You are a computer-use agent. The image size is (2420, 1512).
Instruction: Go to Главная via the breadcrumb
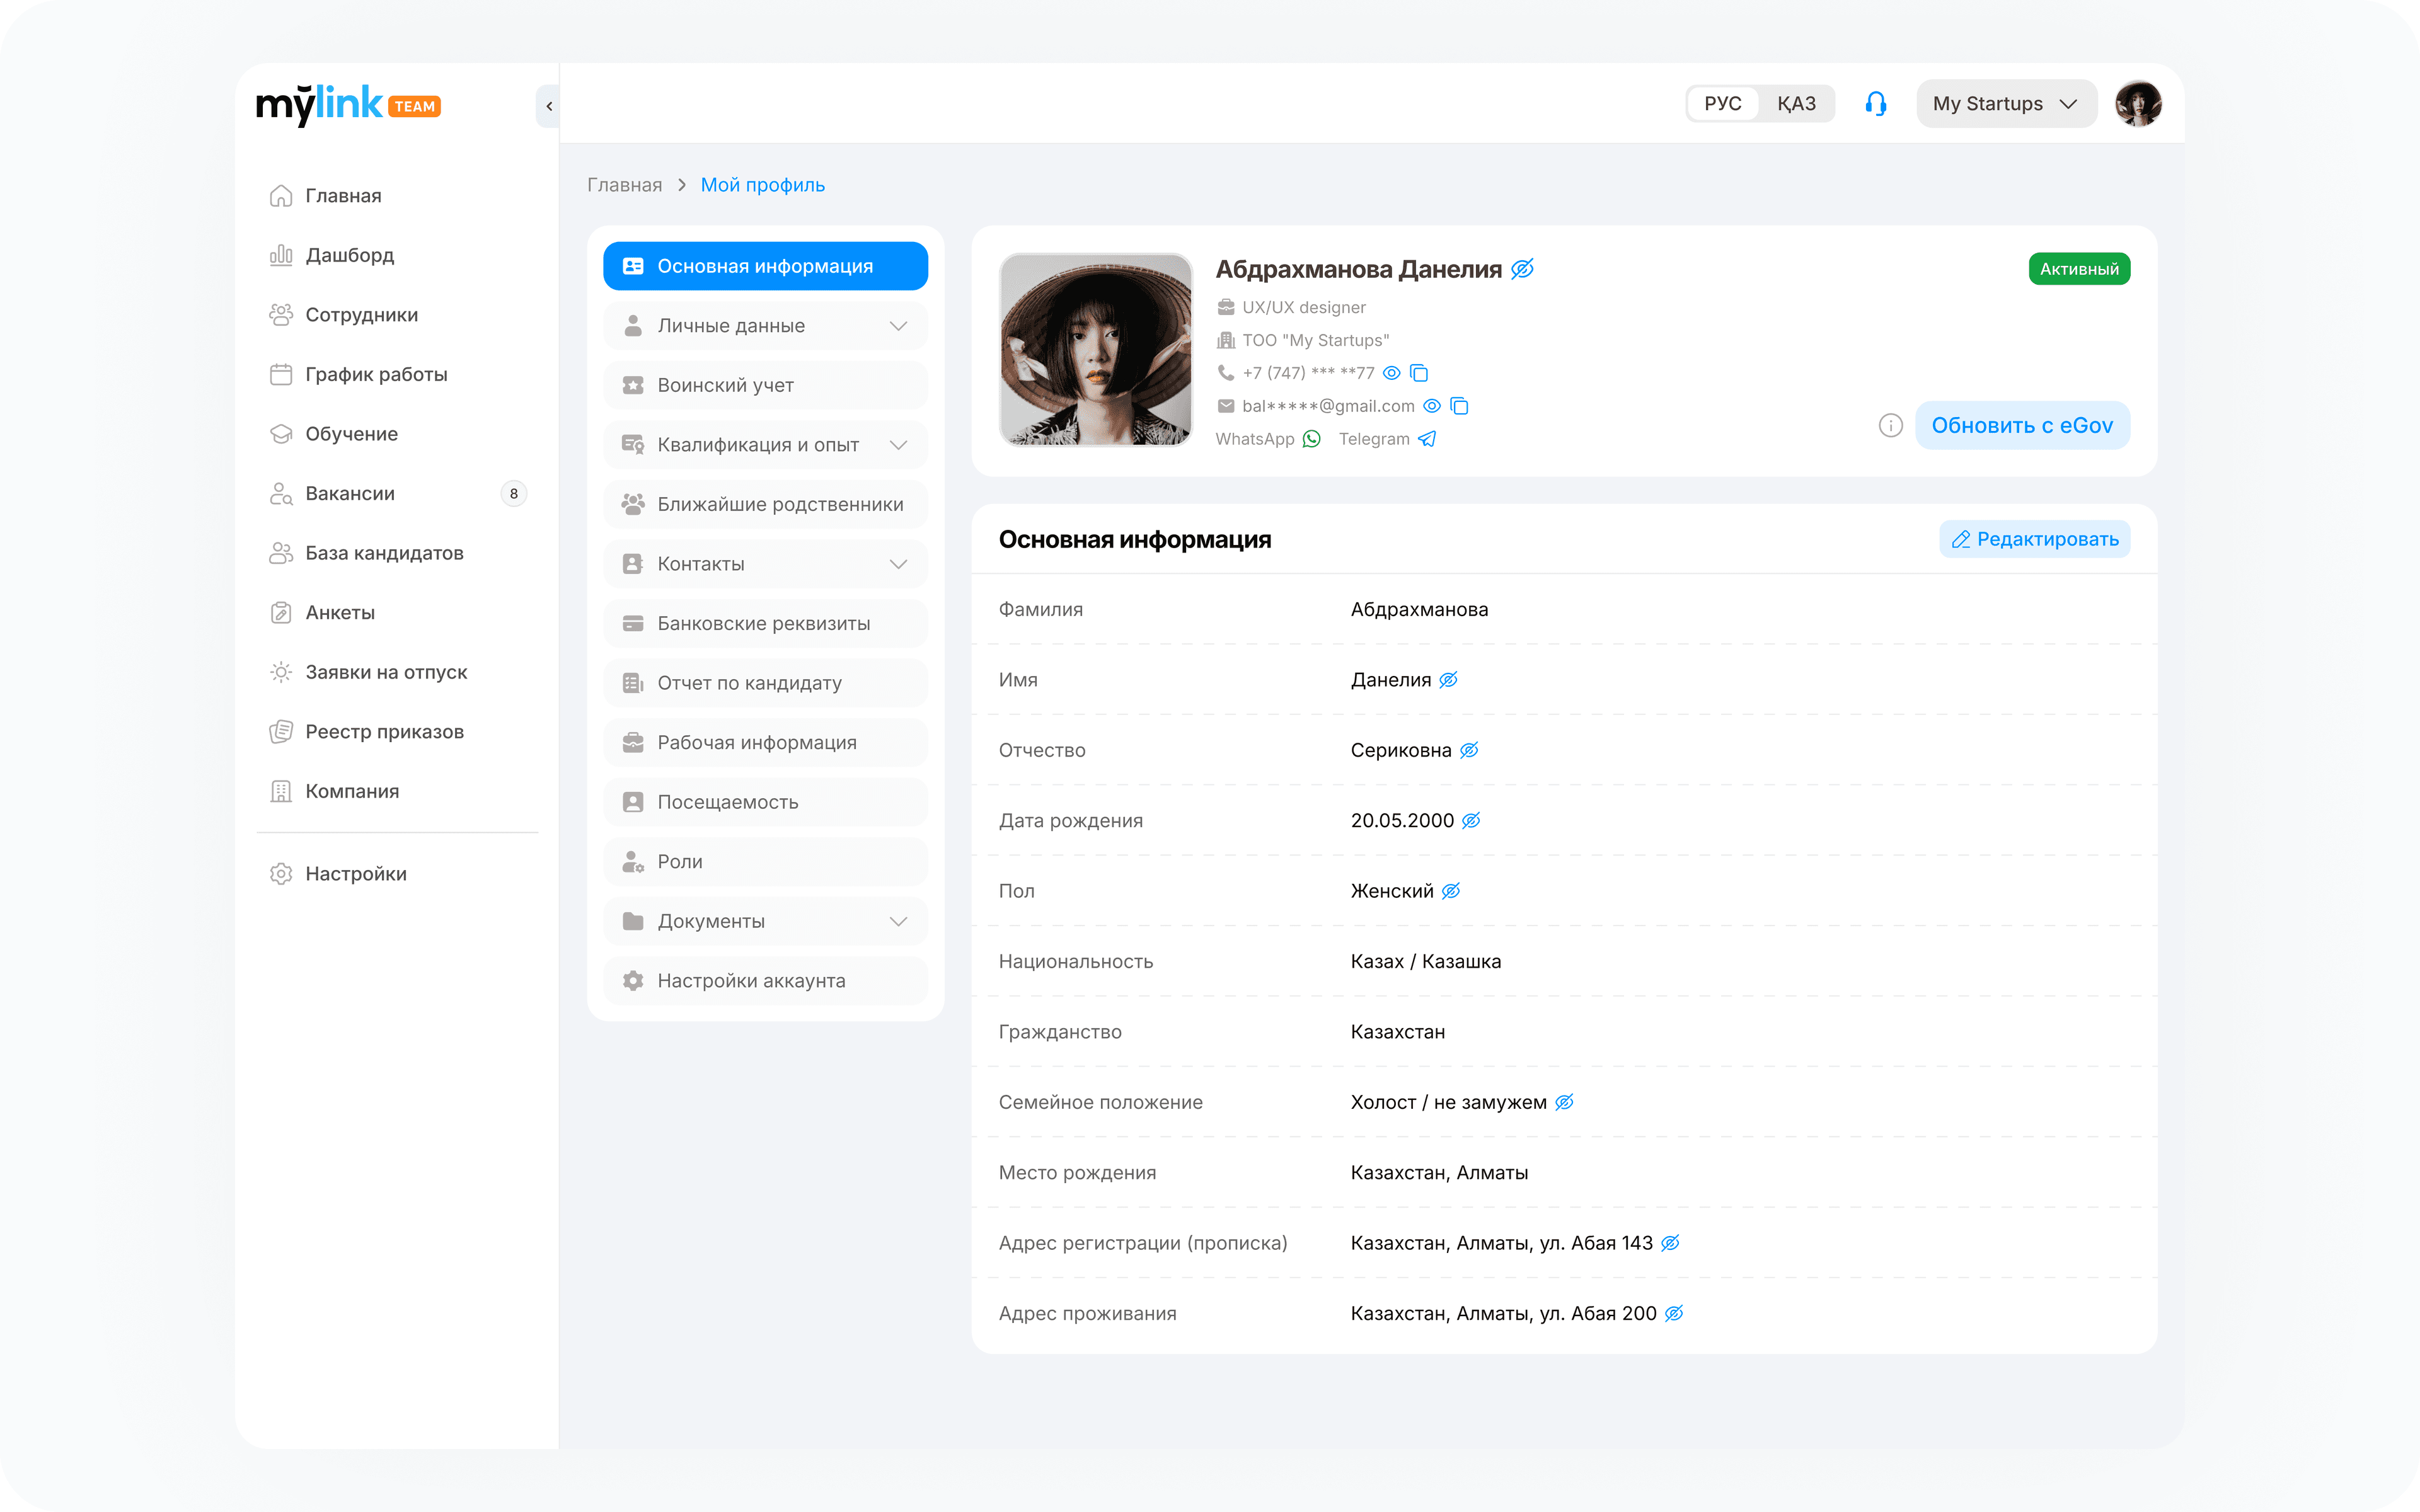point(624,185)
